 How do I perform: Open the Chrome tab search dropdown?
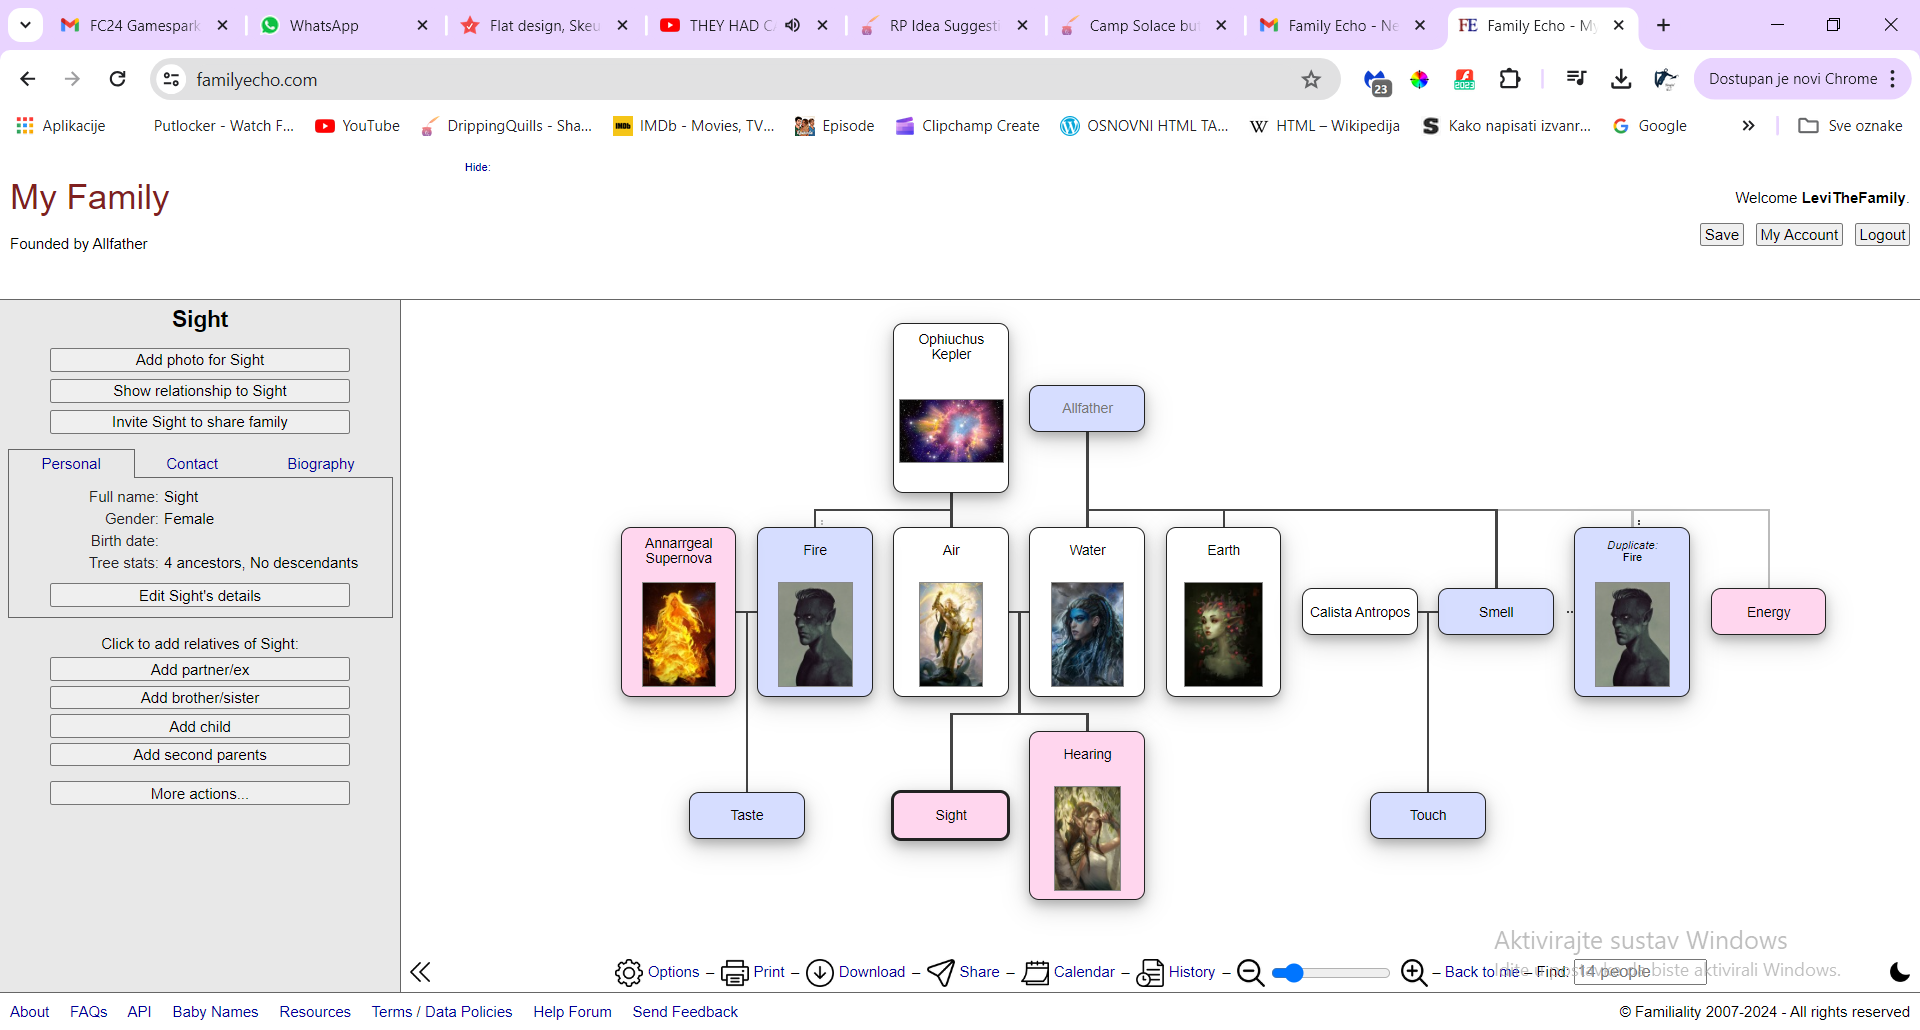[x=25, y=25]
